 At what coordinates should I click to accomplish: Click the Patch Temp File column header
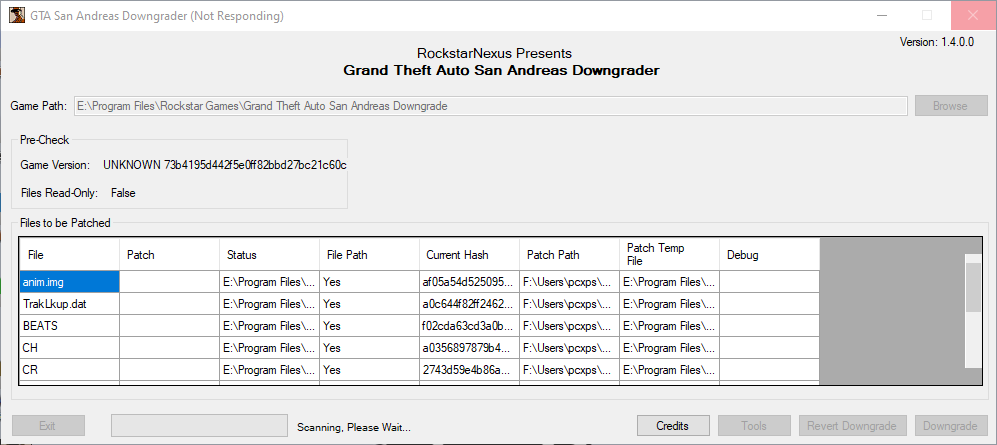(669, 254)
